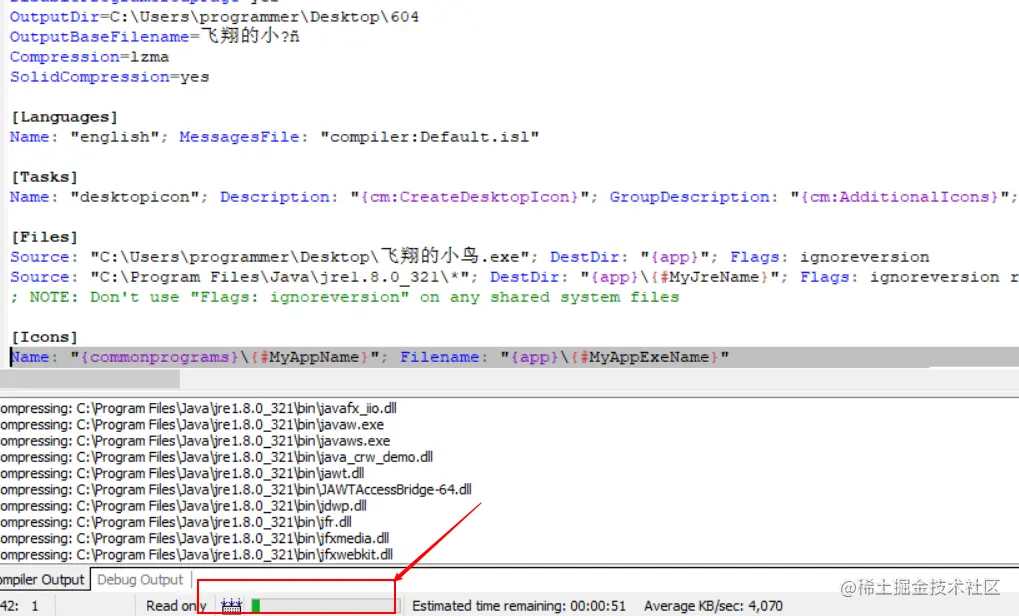Click the {cm:AdditionalIcons} group description value

899,197
